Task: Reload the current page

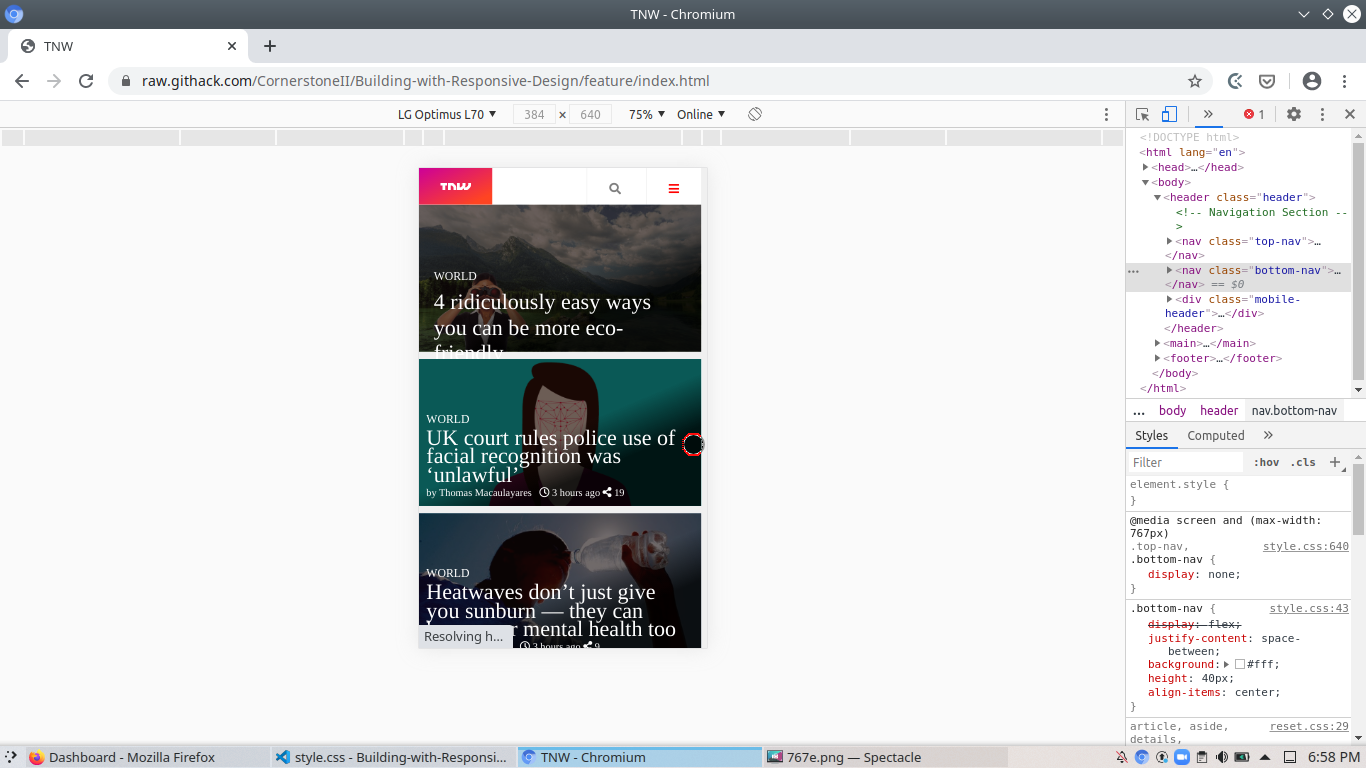Action: pyautogui.click(x=86, y=81)
